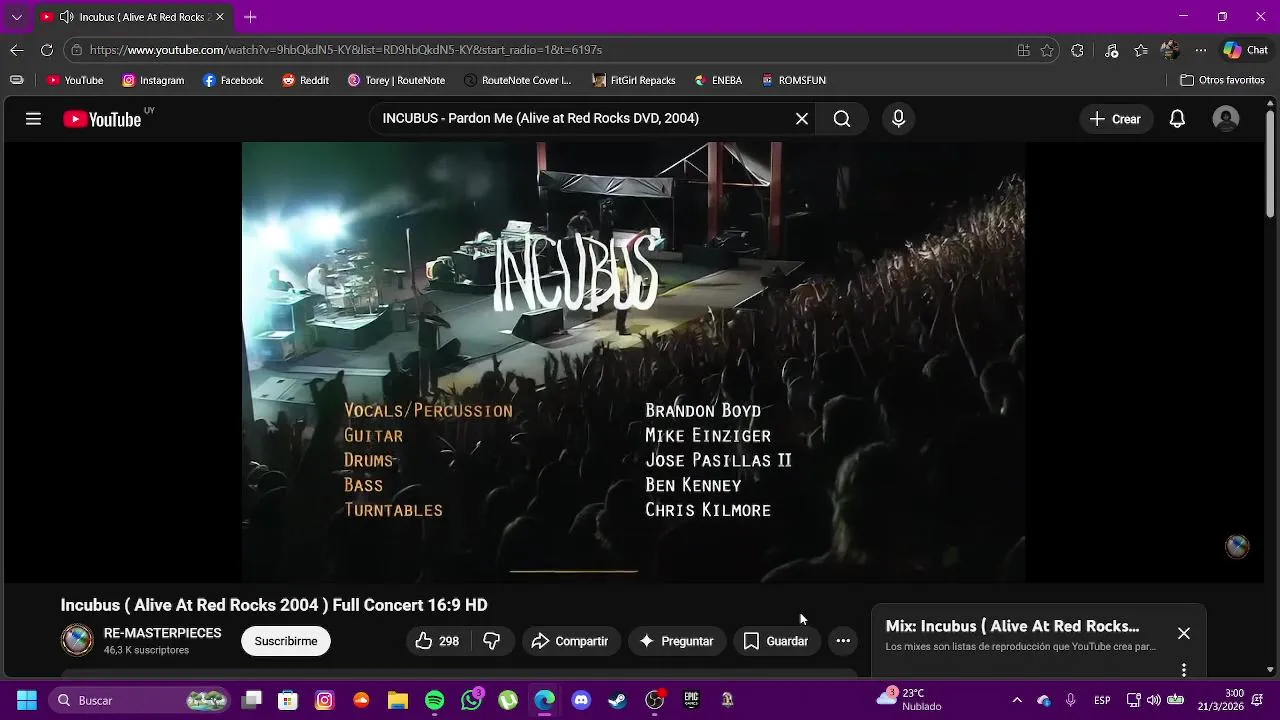Open Torey RouteNote bookmark
1280x720 pixels.
396,80
